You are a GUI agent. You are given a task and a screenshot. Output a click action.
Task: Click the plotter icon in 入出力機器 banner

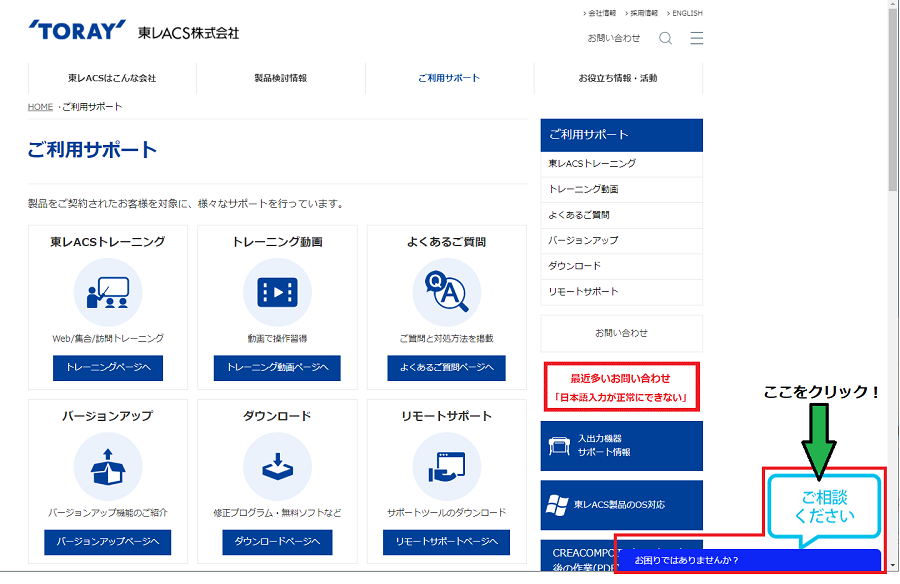point(559,446)
